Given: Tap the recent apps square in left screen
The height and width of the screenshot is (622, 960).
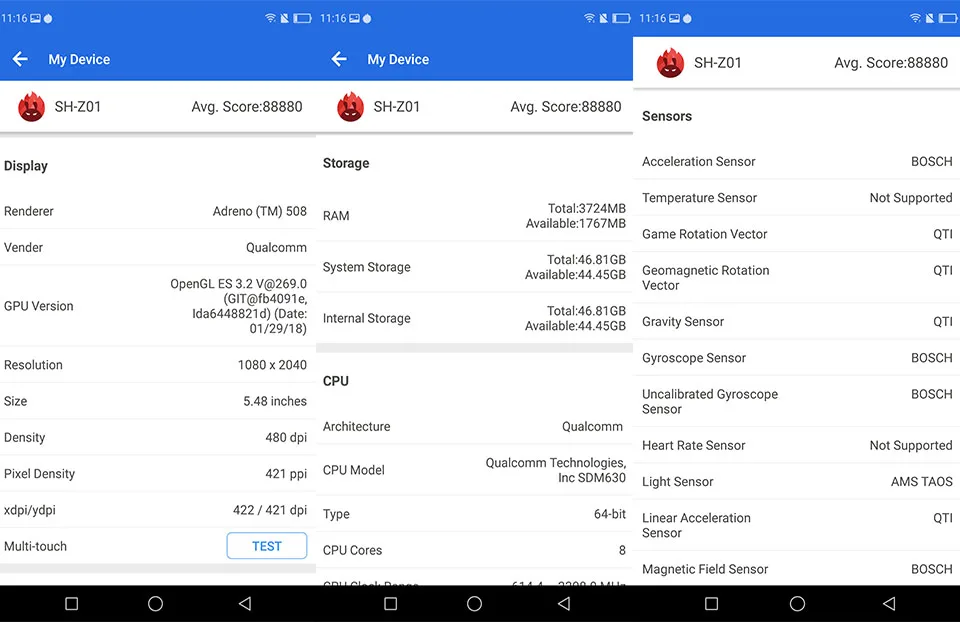Looking at the screenshot, I should [72, 604].
